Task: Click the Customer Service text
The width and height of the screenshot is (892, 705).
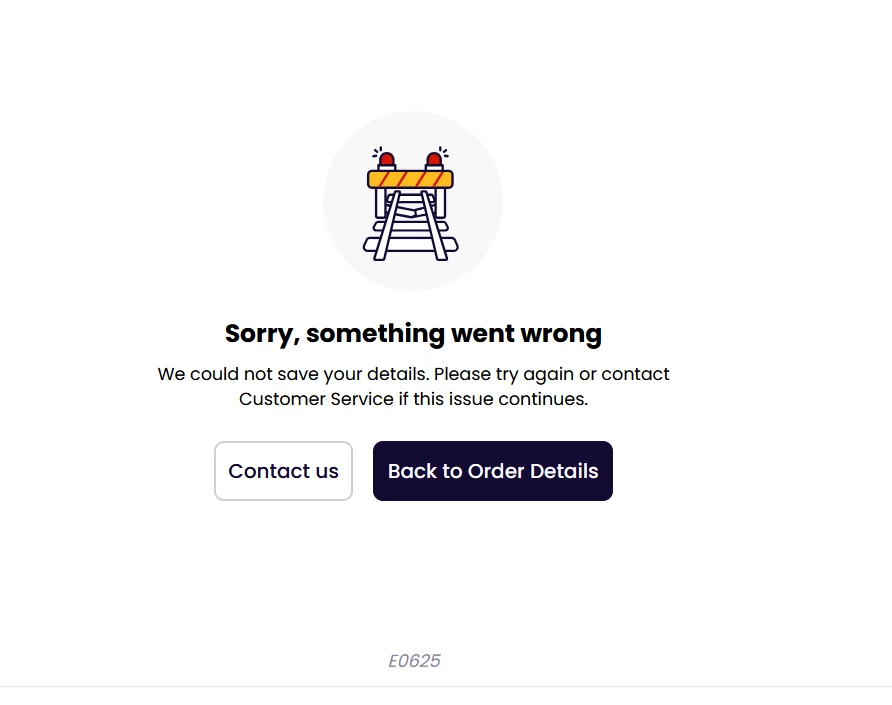Action: (x=316, y=399)
